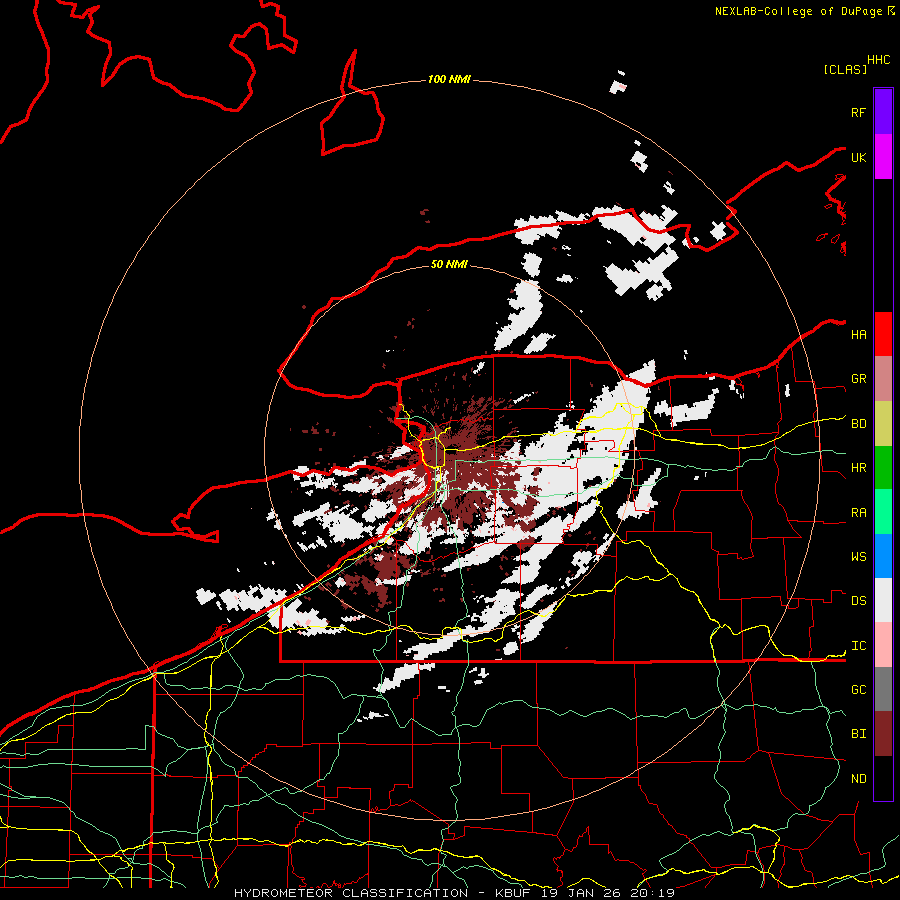The width and height of the screenshot is (900, 900).
Task: Click the HHC product code text
Action: coord(878,60)
